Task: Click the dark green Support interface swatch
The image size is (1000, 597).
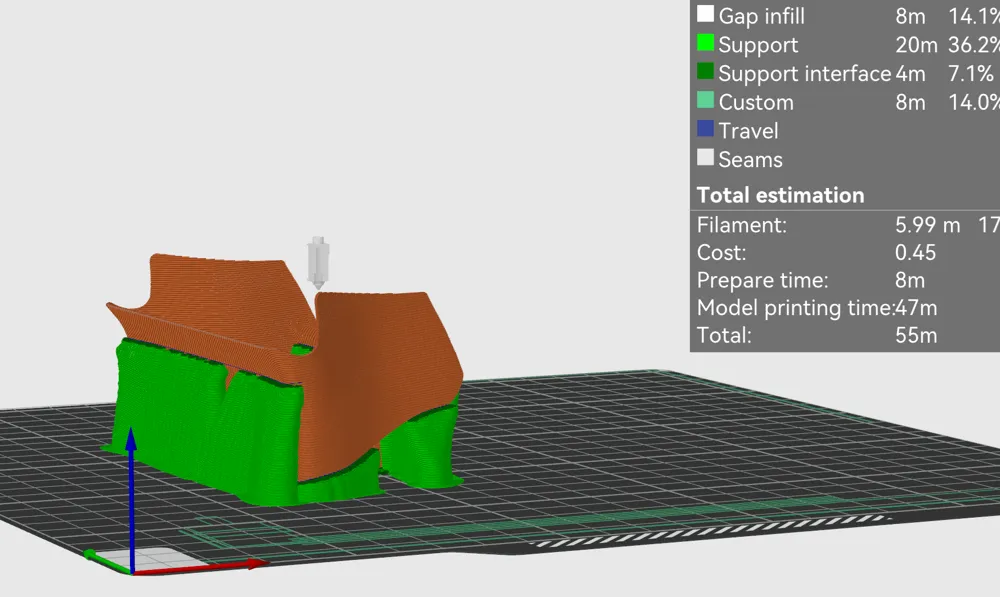Action: [706, 73]
